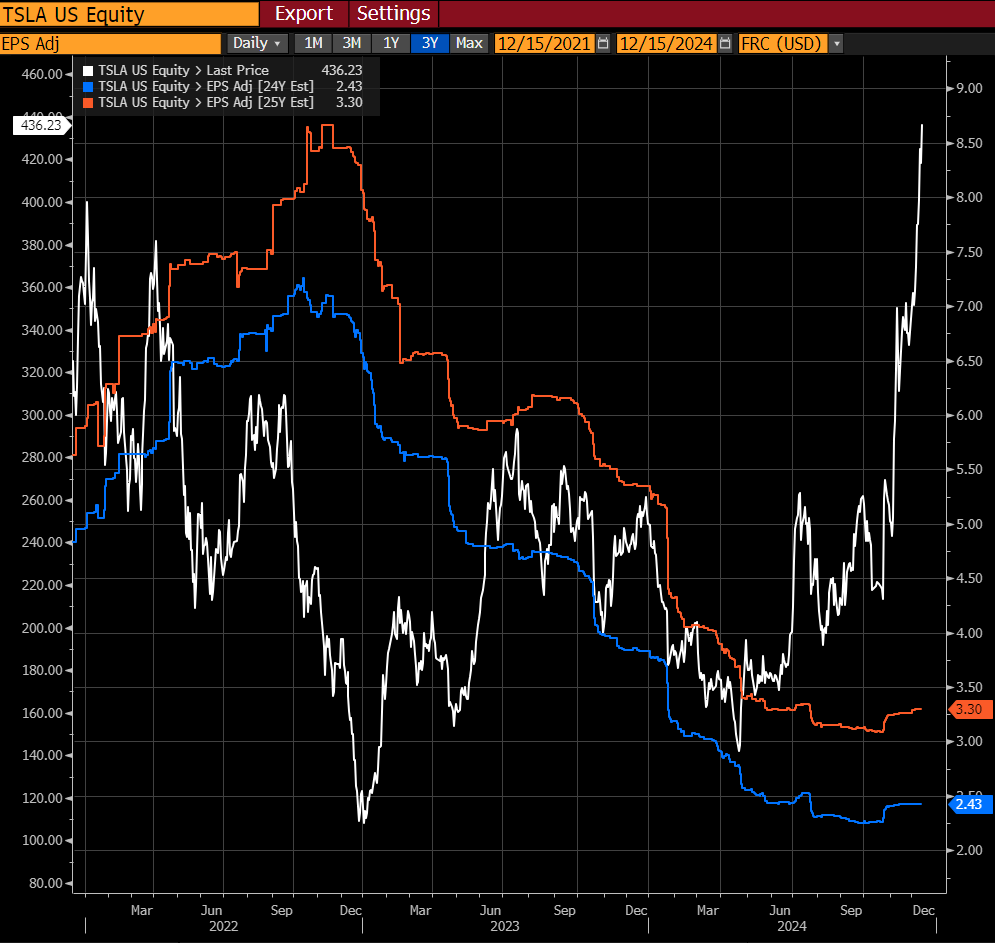Edit the end date field 12/15/2024

point(666,43)
